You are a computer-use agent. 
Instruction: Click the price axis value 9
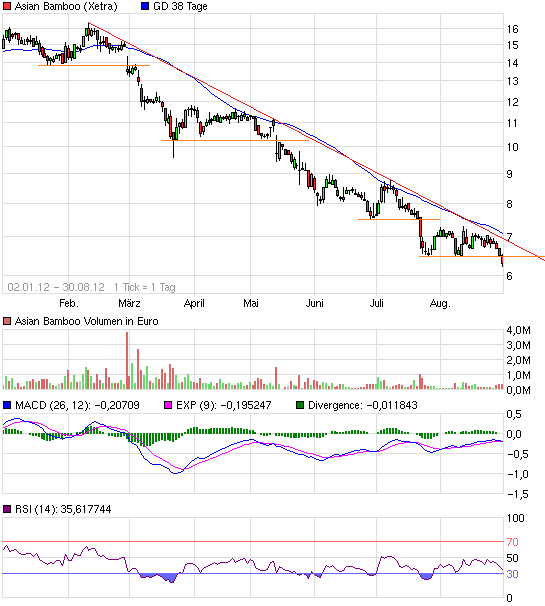[509, 174]
